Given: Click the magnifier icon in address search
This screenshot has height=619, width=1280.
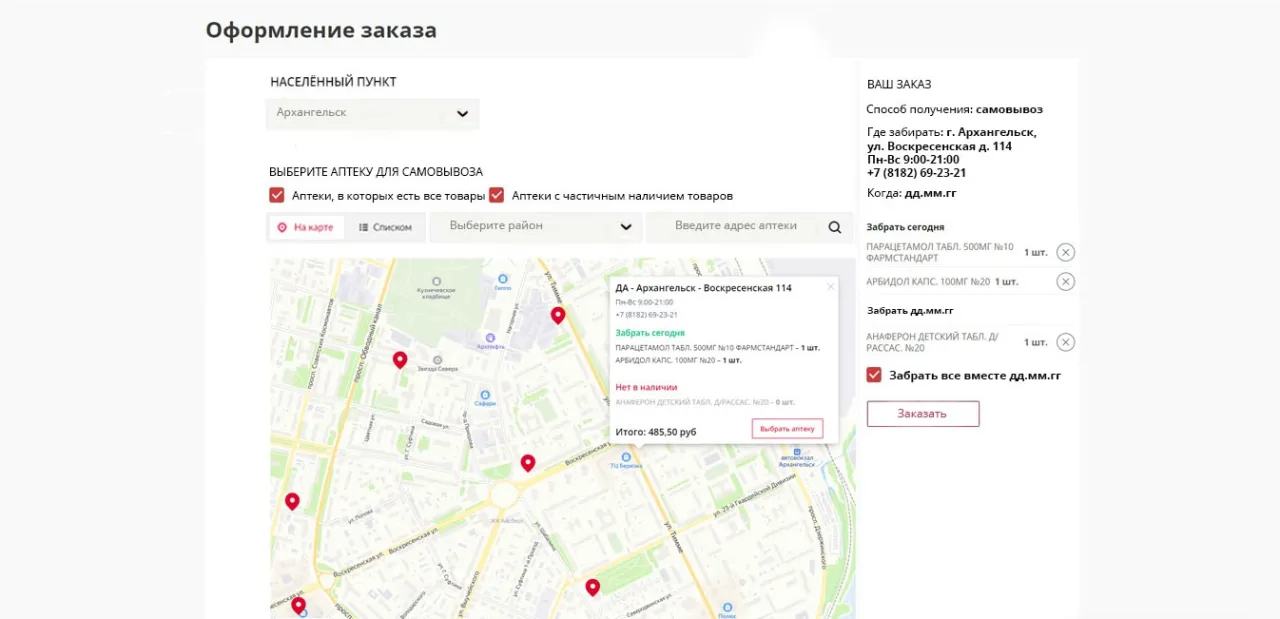Looking at the screenshot, I should (834, 227).
